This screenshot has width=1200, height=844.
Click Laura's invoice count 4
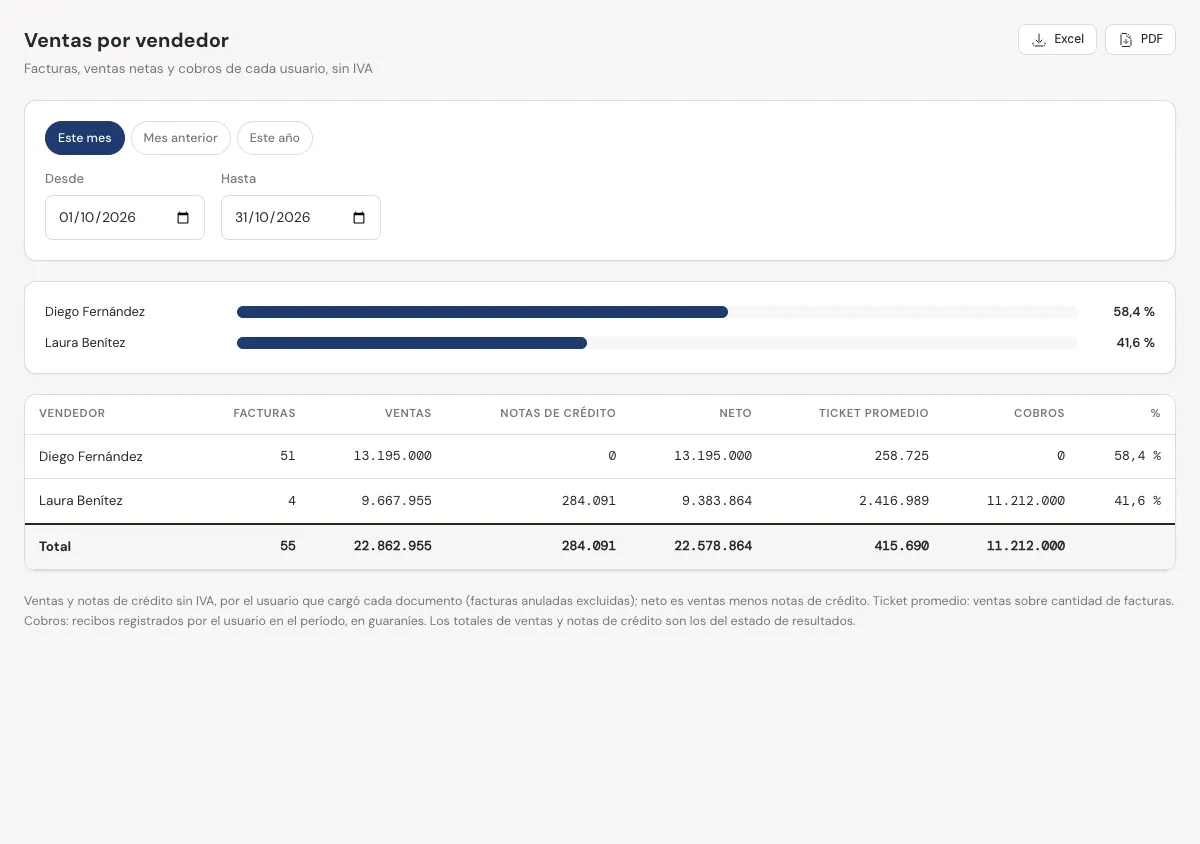[x=292, y=501]
